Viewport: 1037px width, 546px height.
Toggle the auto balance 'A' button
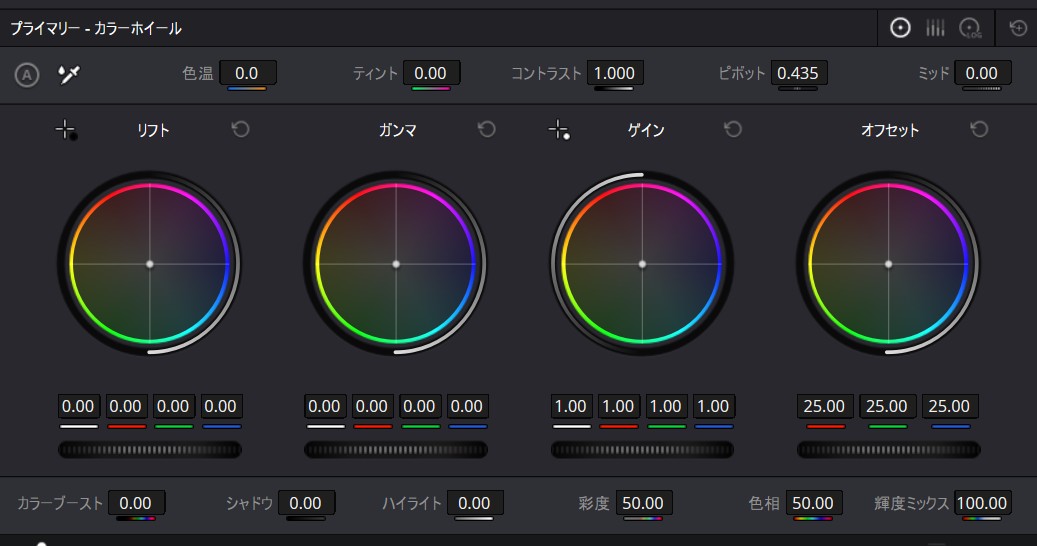coord(27,74)
